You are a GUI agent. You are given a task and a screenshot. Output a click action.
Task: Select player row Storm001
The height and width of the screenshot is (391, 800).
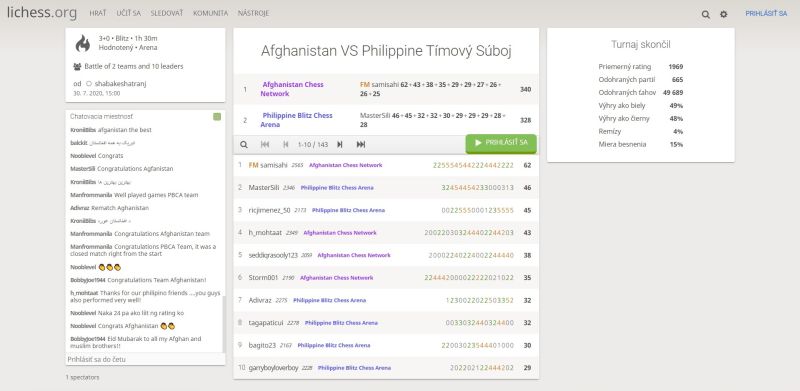(x=386, y=278)
